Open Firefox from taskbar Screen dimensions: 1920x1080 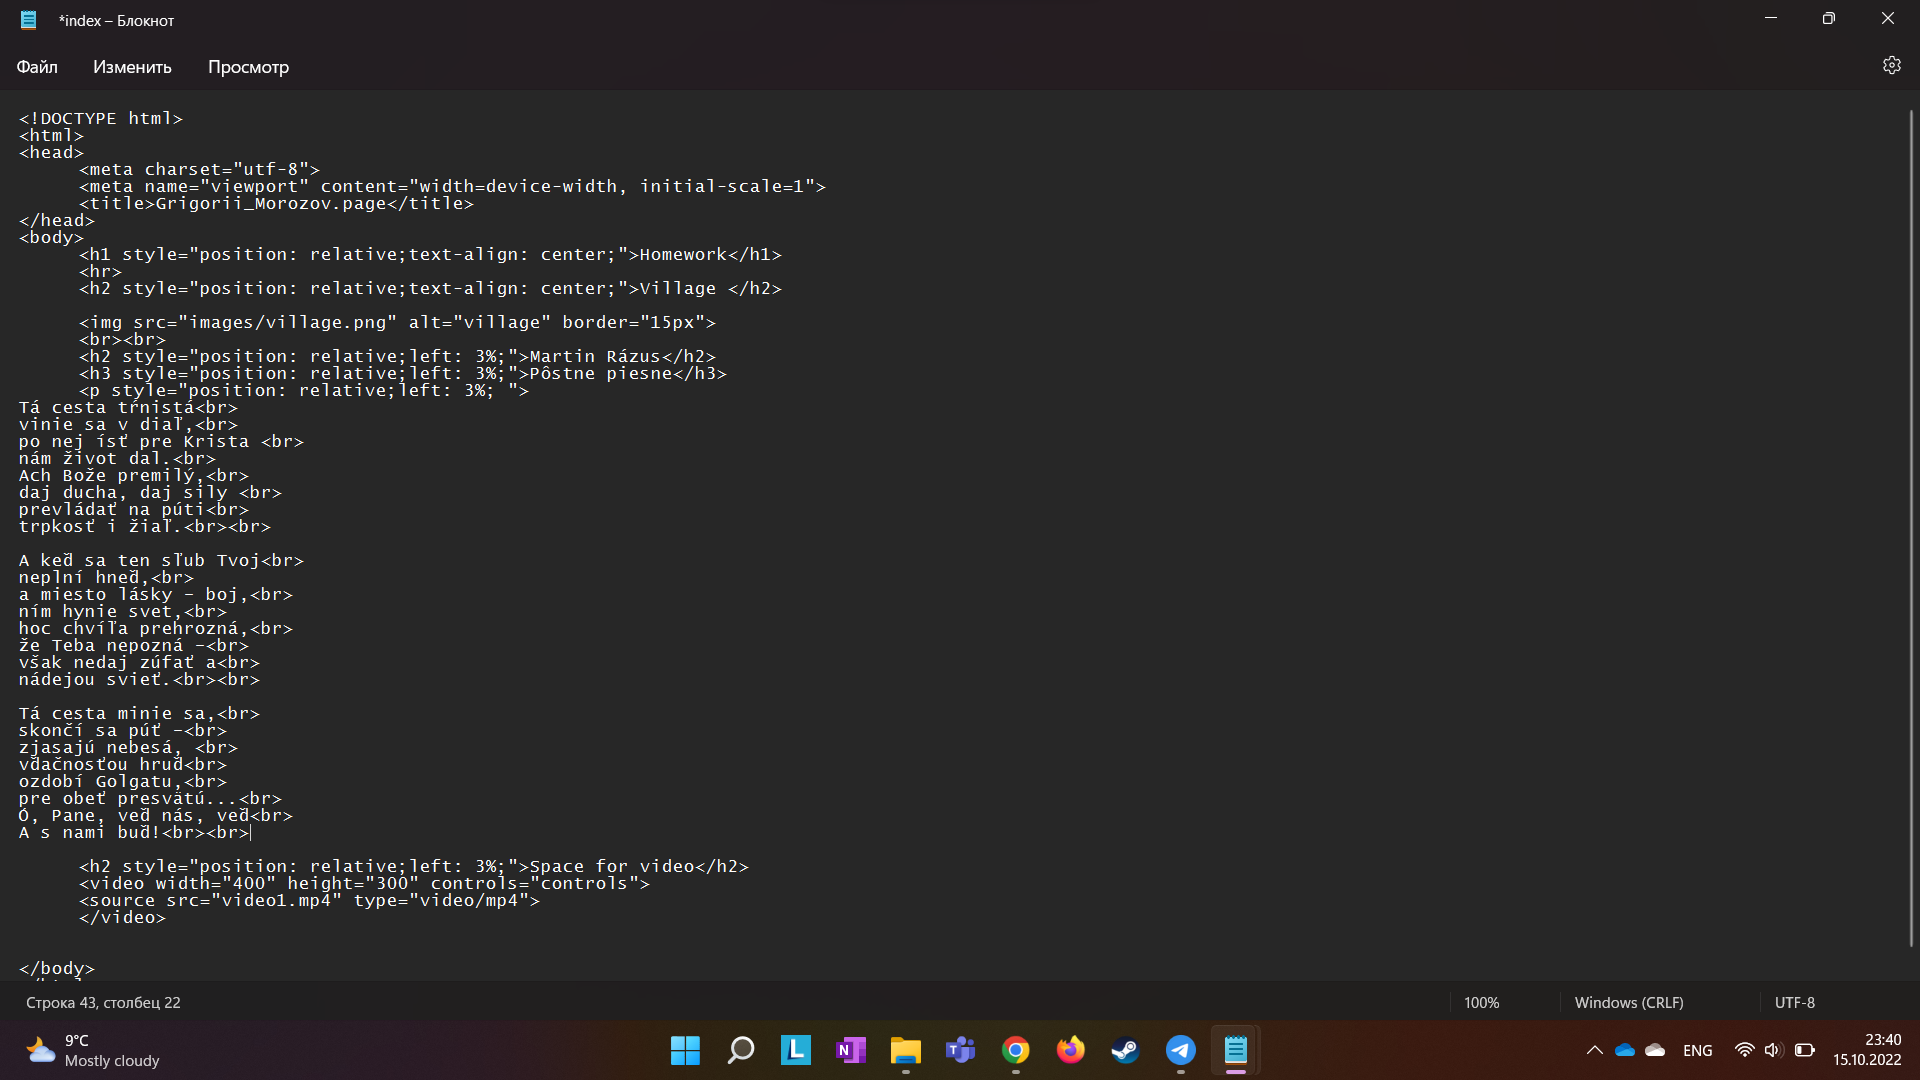point(1071,1050)
